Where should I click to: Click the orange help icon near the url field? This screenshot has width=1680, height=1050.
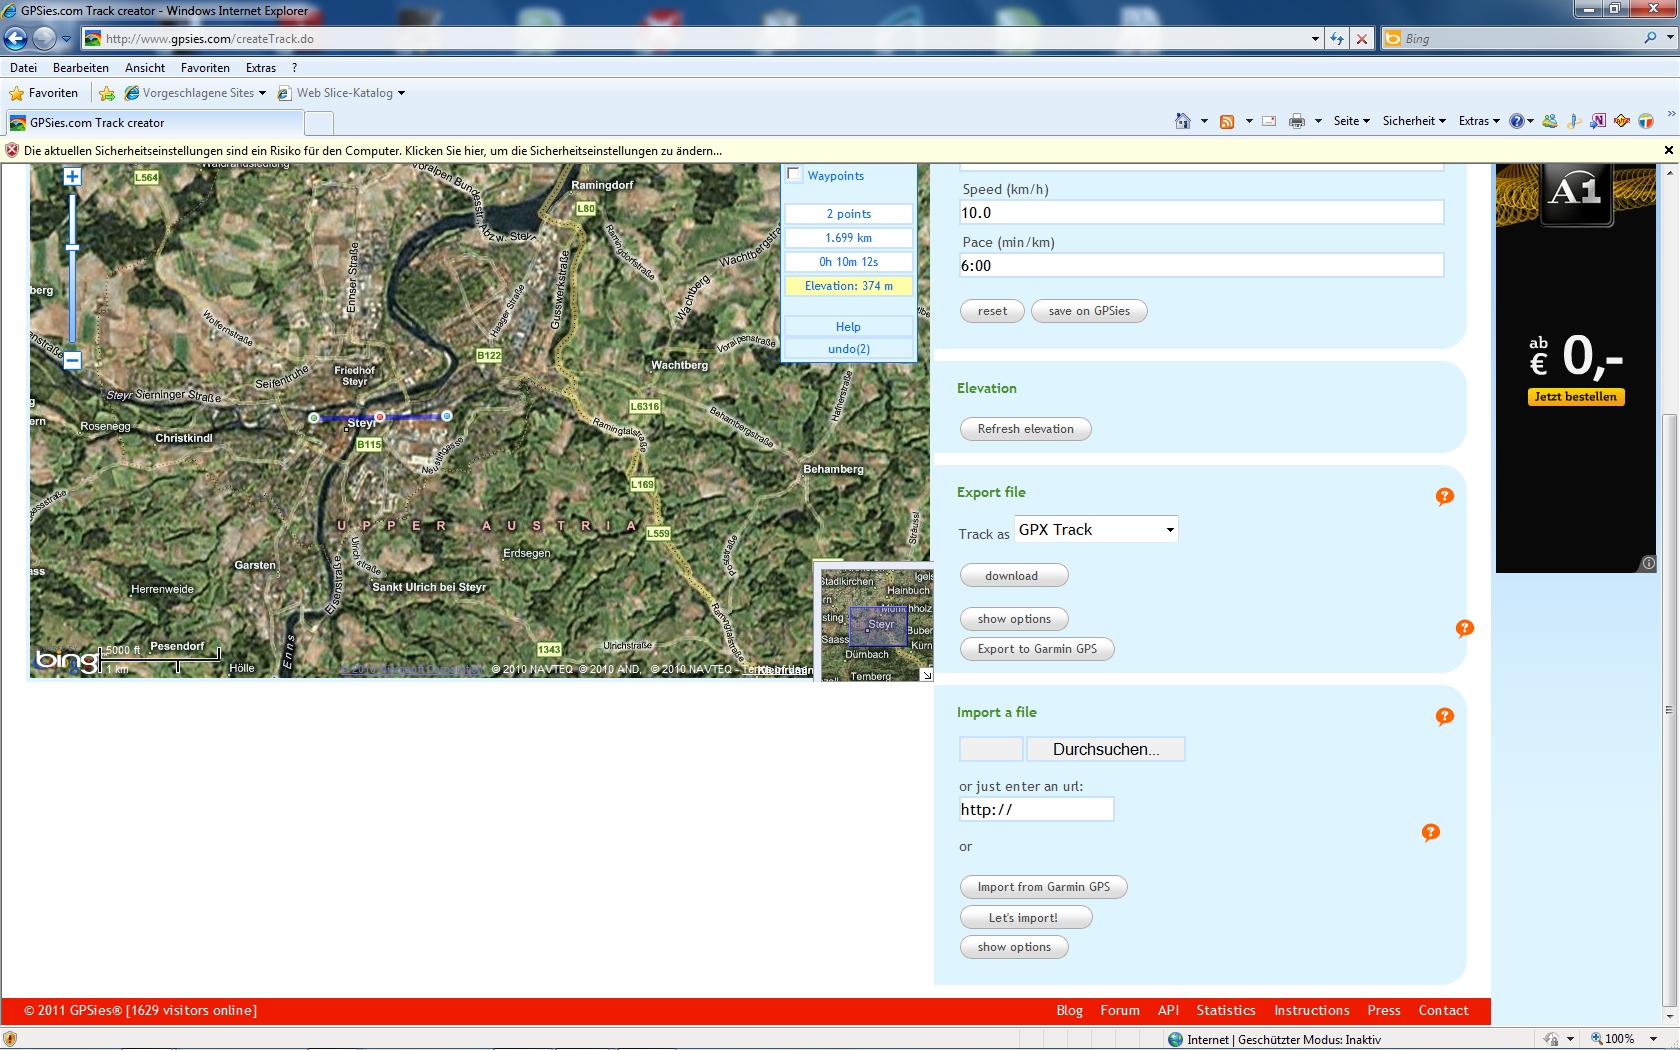[1431, 832]
